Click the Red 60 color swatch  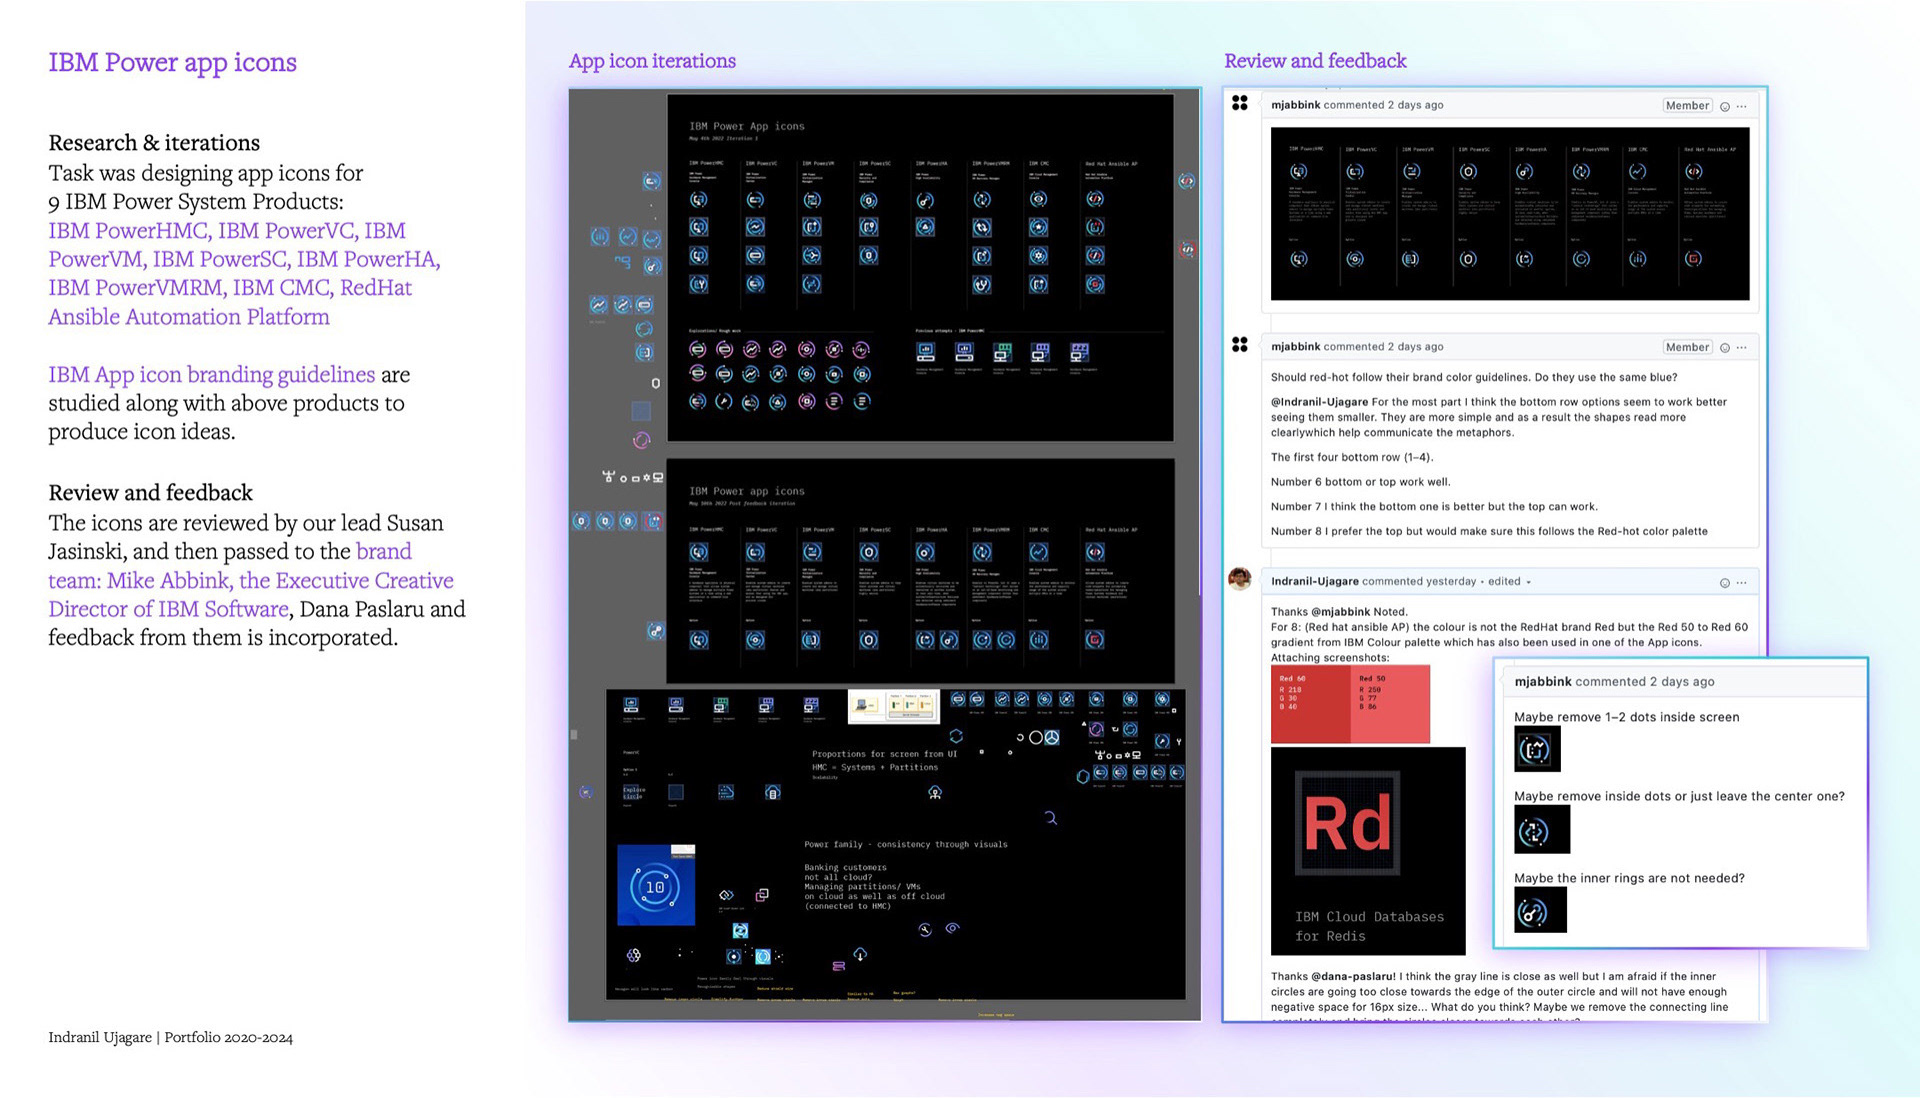[1310, 704]
